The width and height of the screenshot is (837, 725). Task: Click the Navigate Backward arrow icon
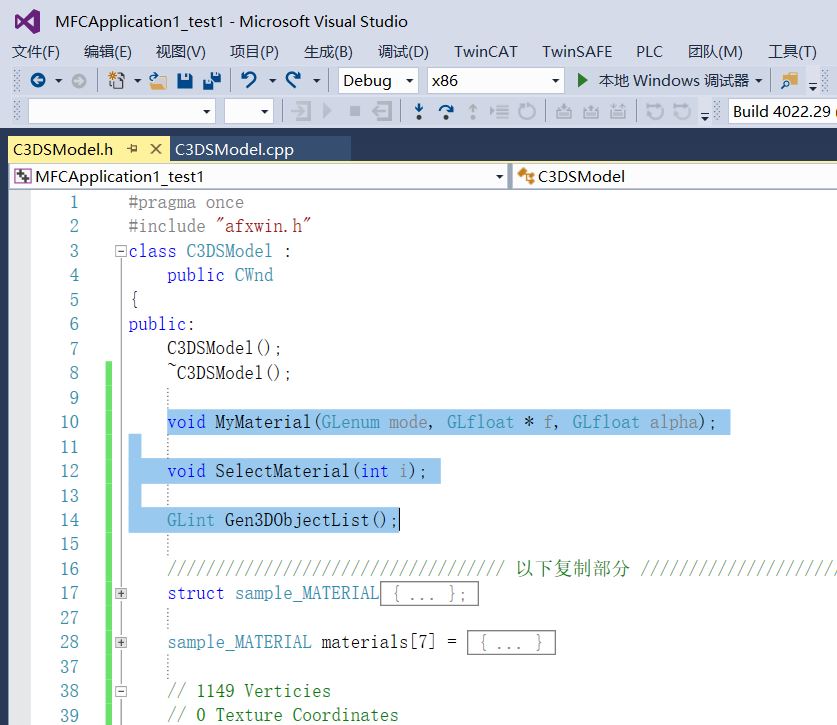pos(38,81)
